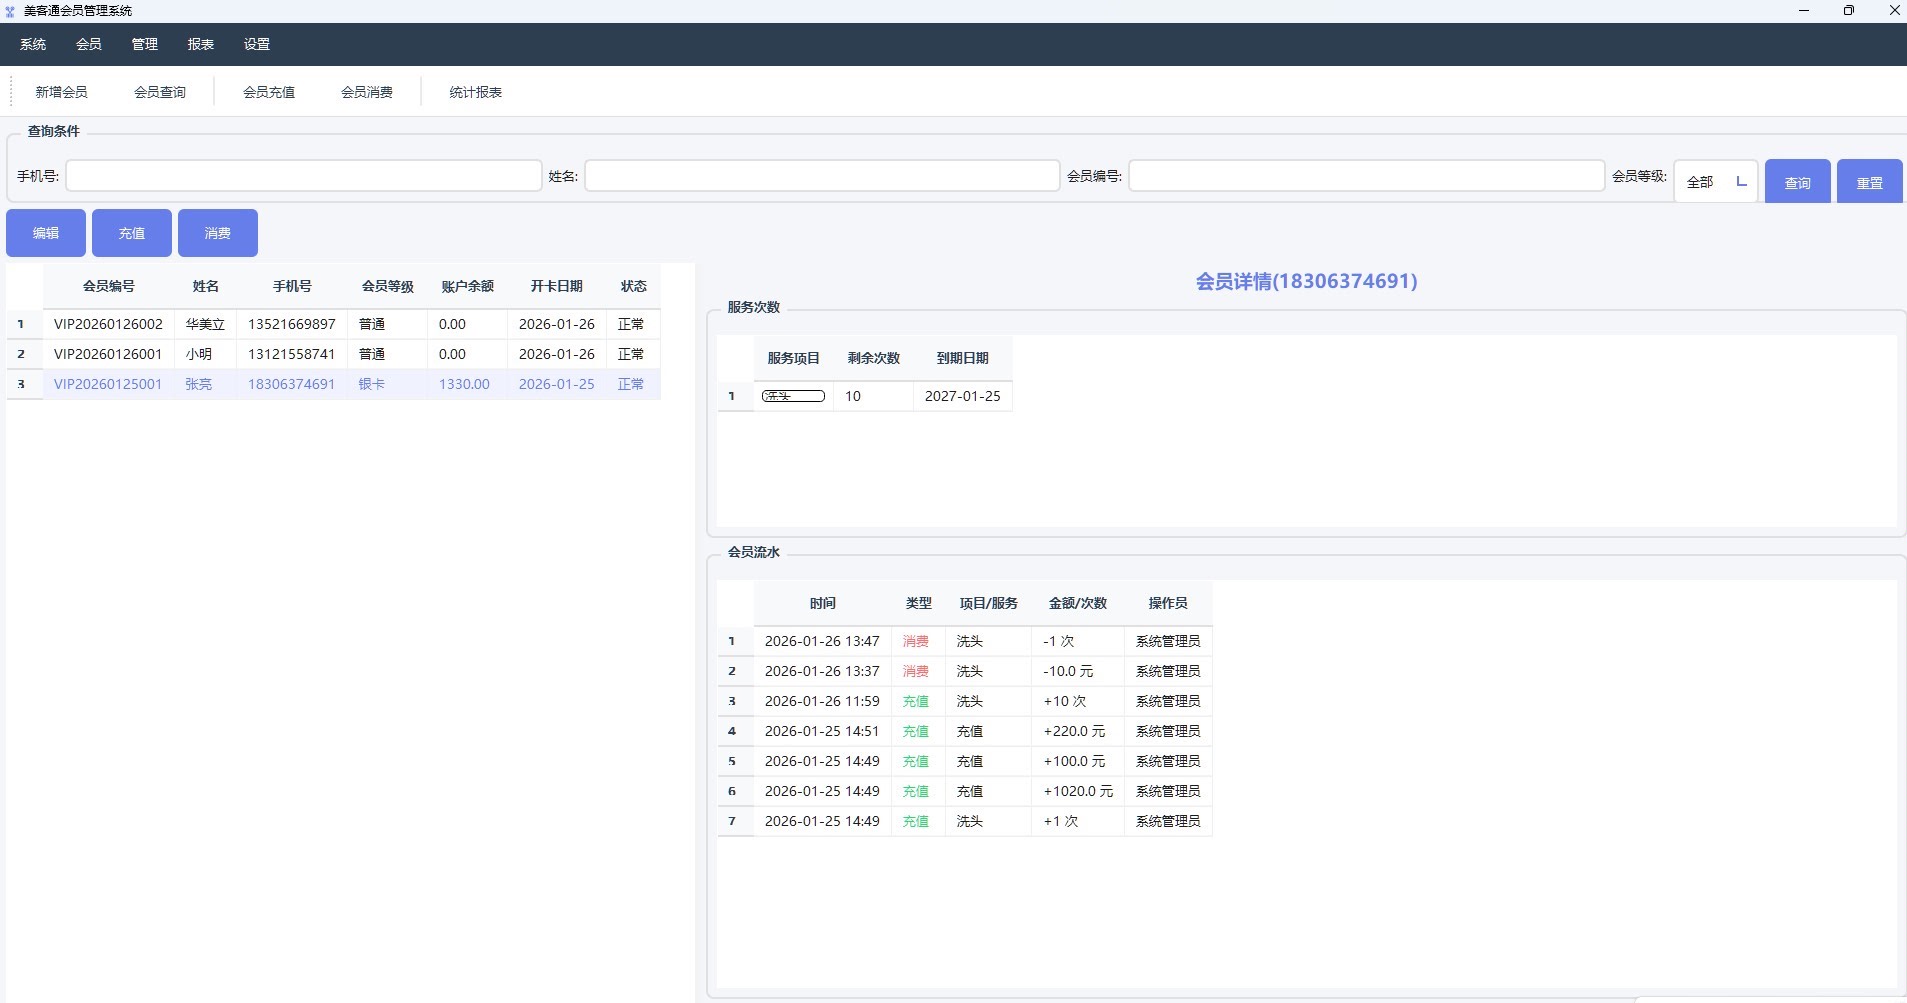1907x1003 pixels.
Task: Focus the 姓名 search field
Action: click(821, 176)
